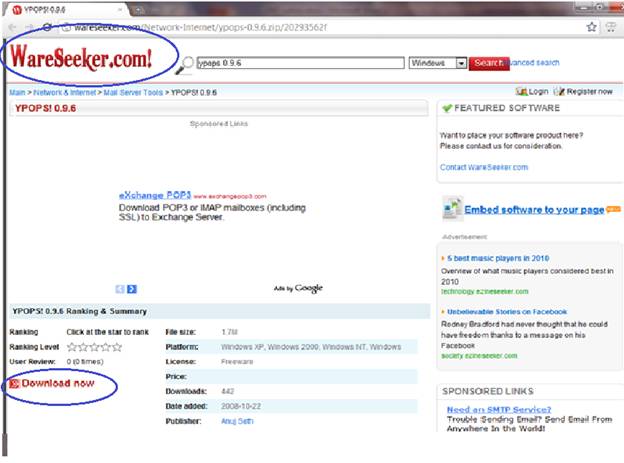The width and height of the screenshot is (624, 463).
Task: Open the eXchange POP3 ad link
Action: point(155,195)
